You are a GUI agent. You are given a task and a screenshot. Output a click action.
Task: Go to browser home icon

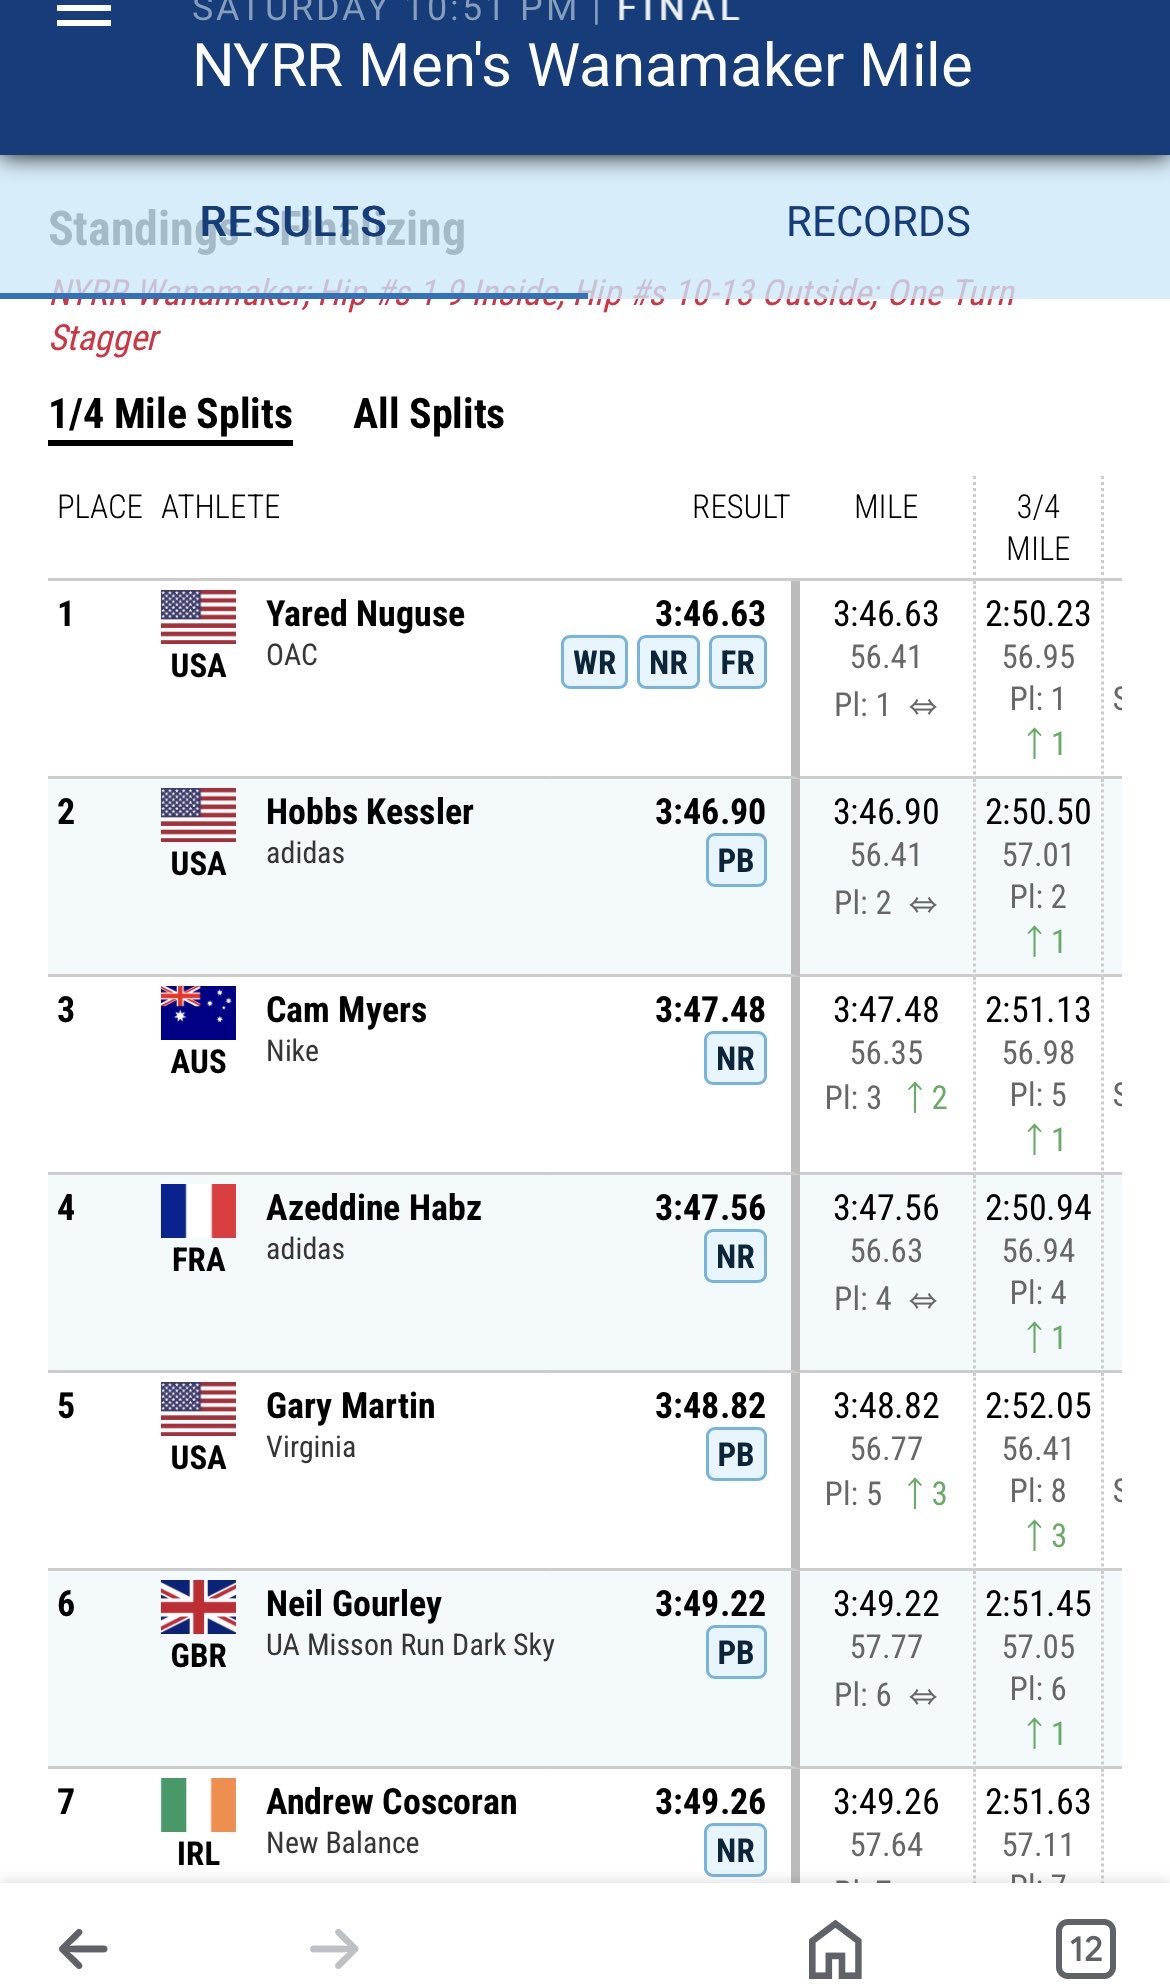coord(835,1948)
